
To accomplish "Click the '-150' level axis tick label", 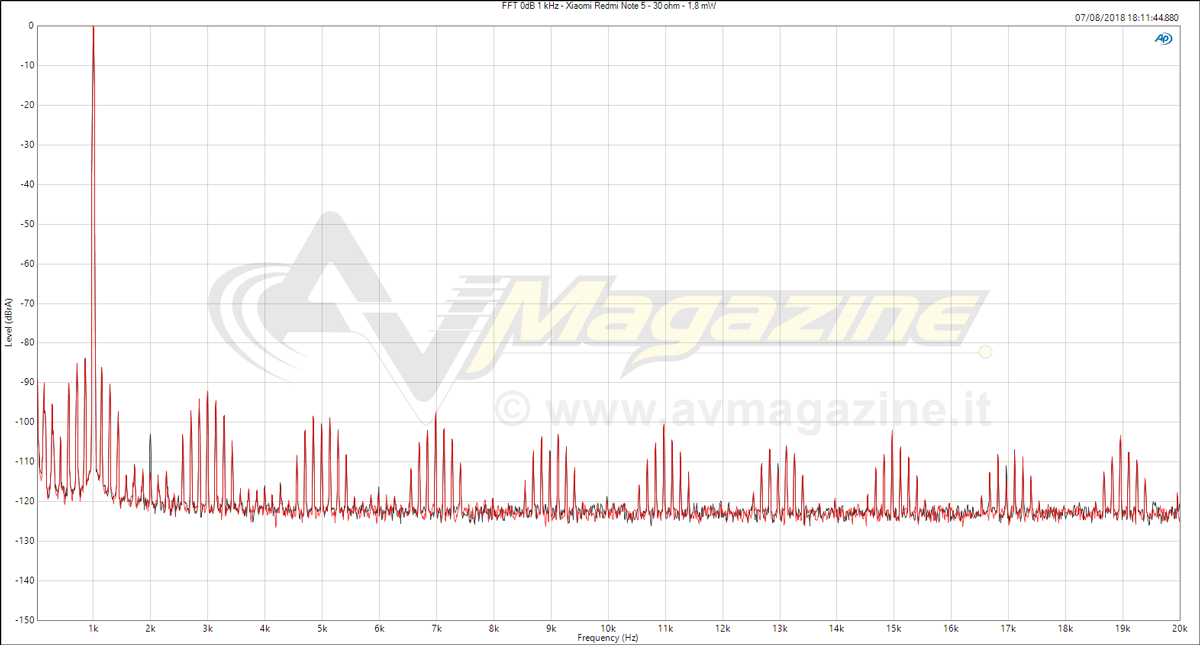I will click(25, 619).
